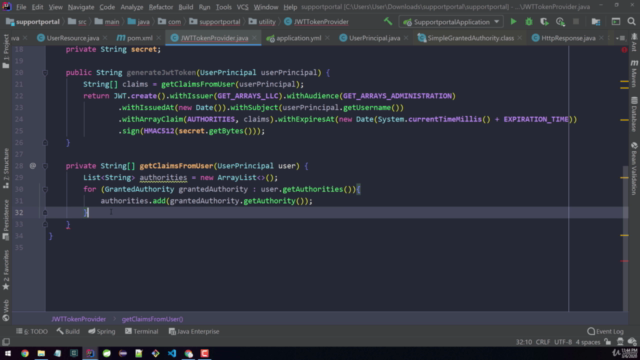Open the TODO tool window
640x360 pixels.
coord(32,331)
